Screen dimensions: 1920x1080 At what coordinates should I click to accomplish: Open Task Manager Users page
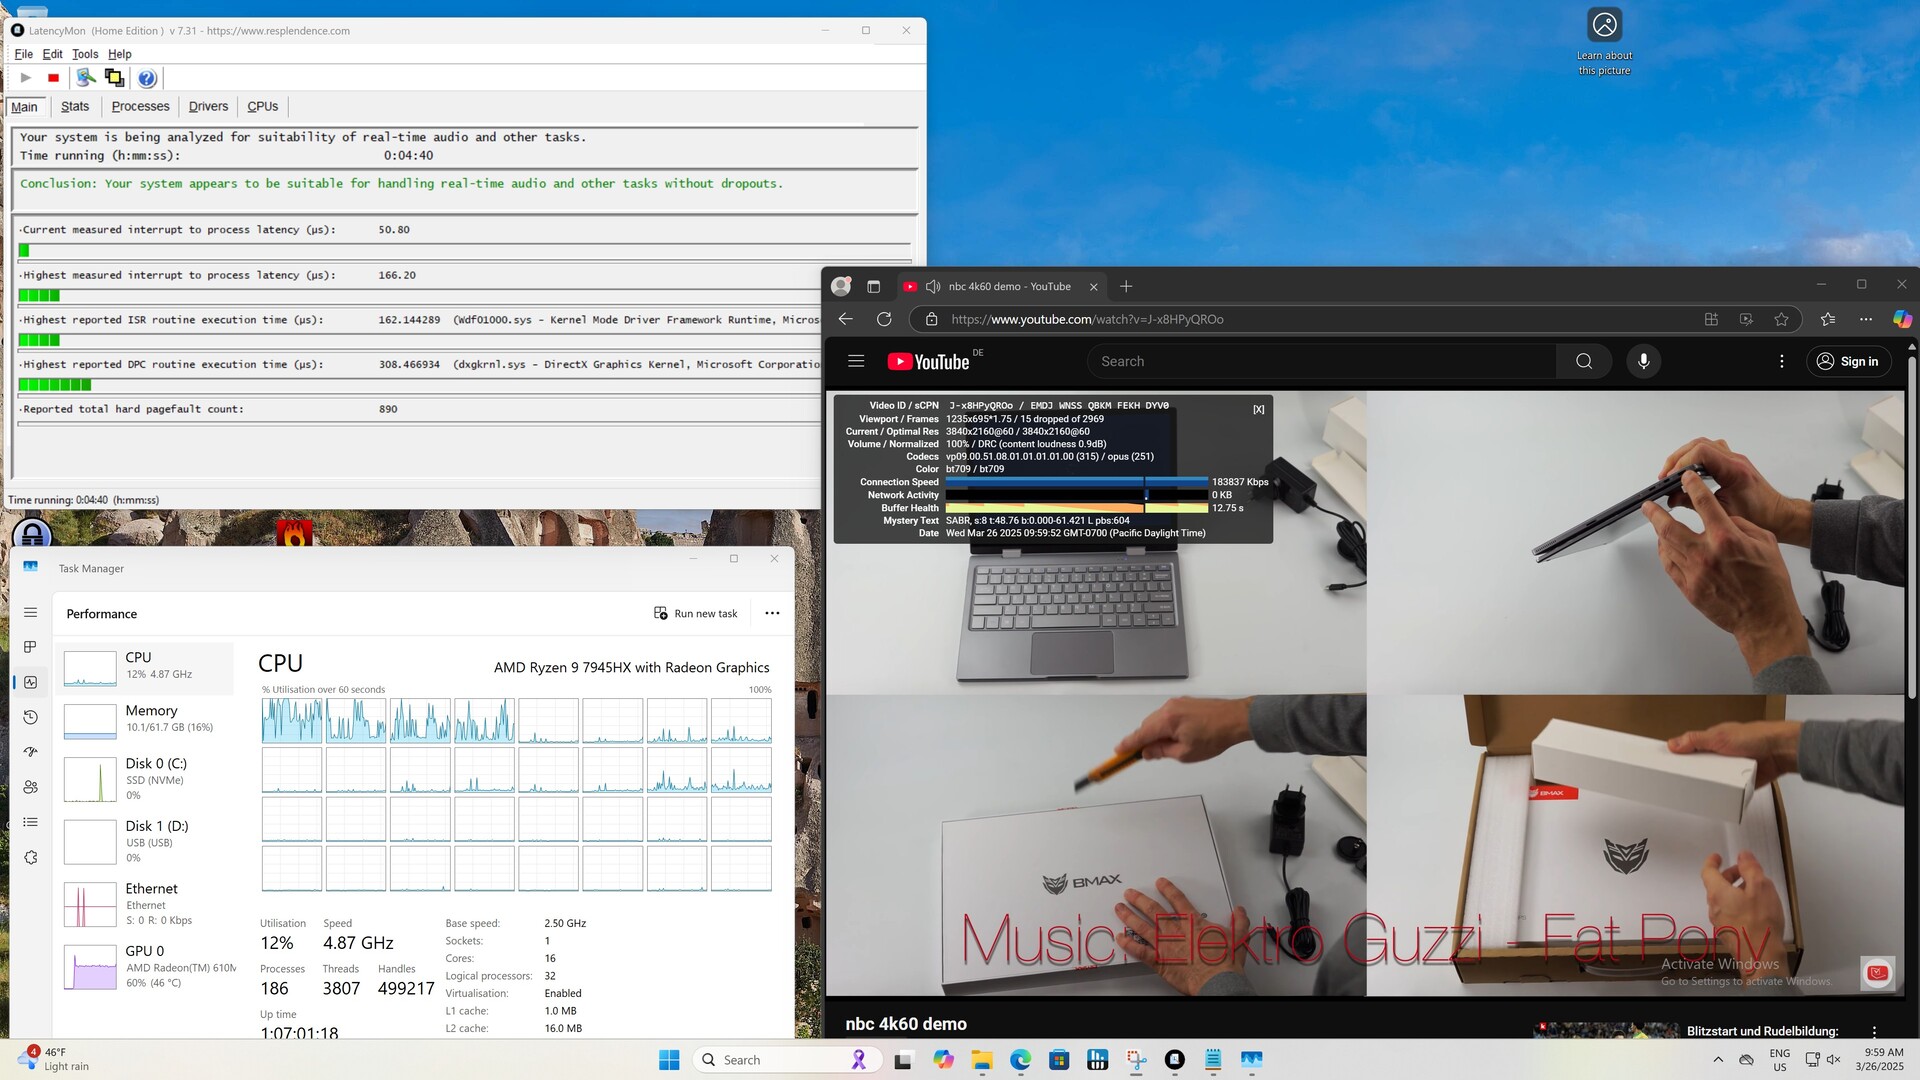click(x=30, y=787)
